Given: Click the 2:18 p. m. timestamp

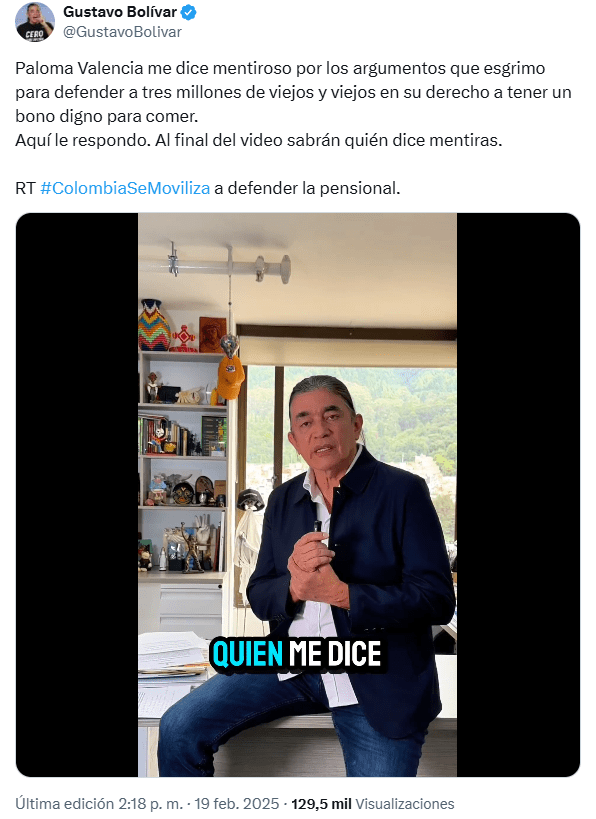Looking at the screenshot, I should tap(150, 803).
